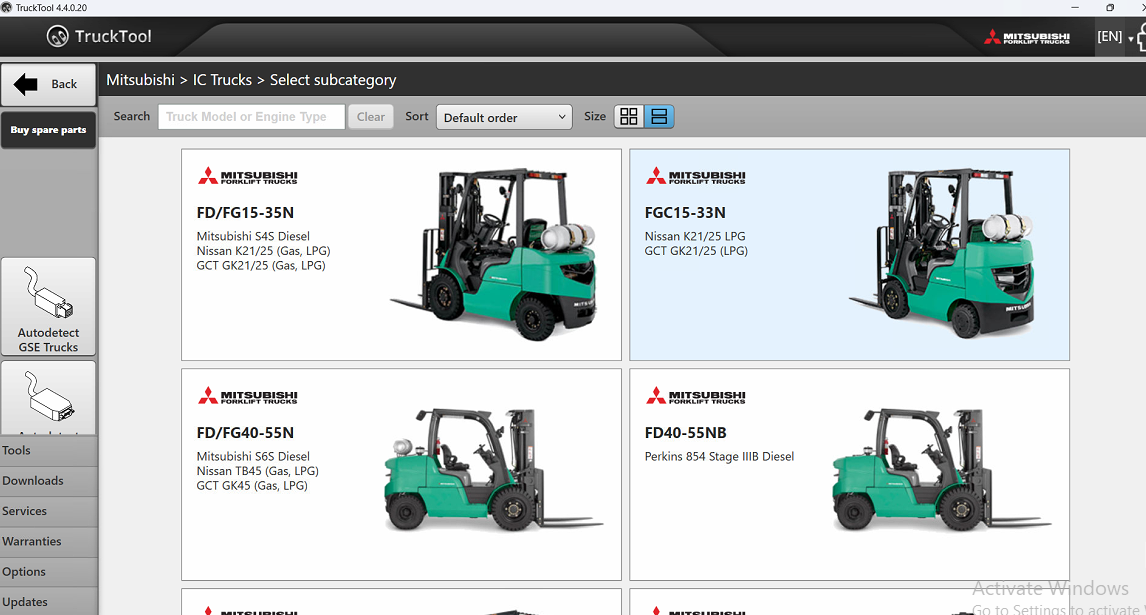Click the Mitsubishi logo in the FGC15-33N card

[x=695, y=176]
